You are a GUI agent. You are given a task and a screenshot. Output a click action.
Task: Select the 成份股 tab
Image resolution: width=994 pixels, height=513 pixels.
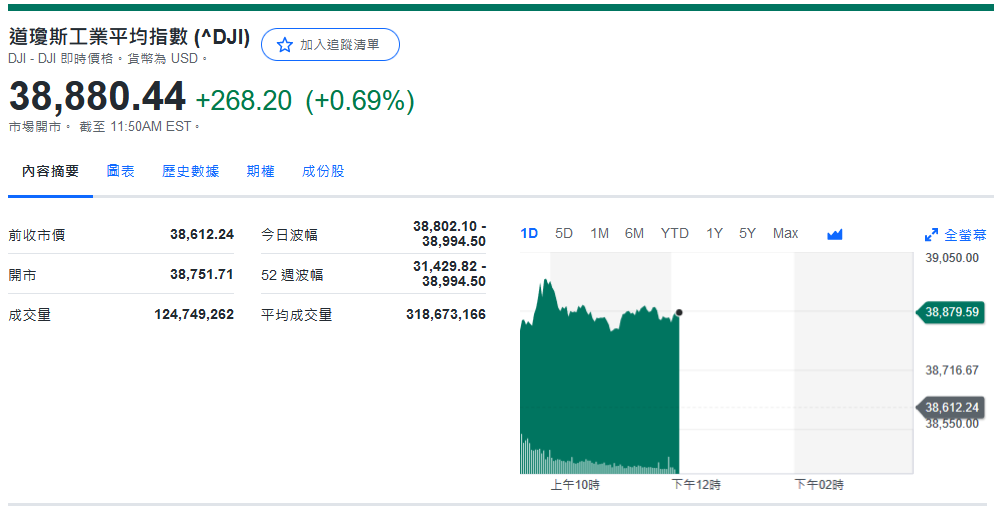point(323,171)
